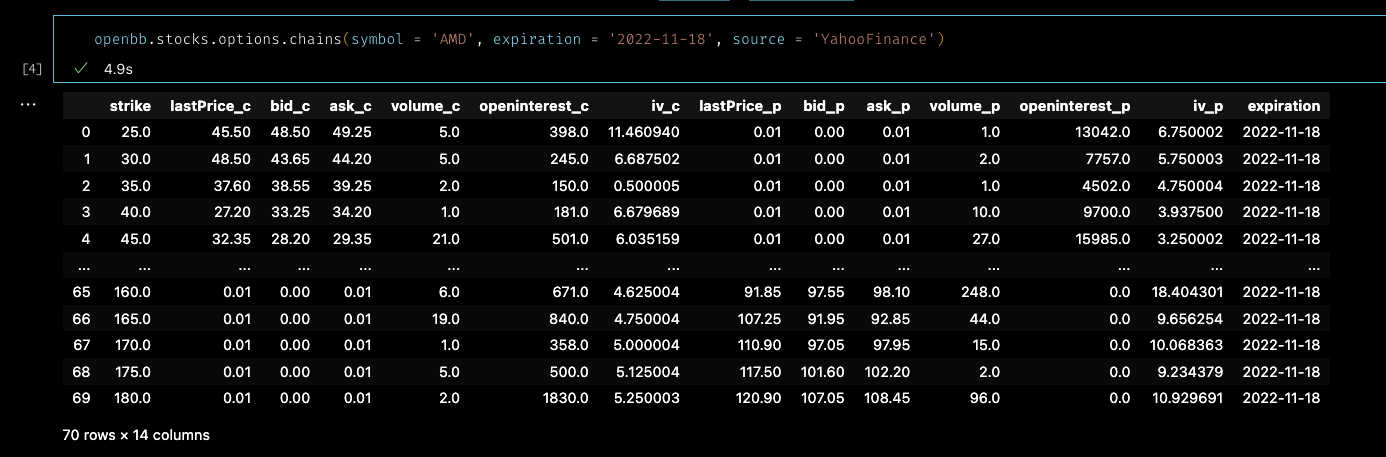Image resolution: width=1386 pixels, height=457 pixels.
Task: Select the 107.25 lastPrice_p value
Action: 757,319
